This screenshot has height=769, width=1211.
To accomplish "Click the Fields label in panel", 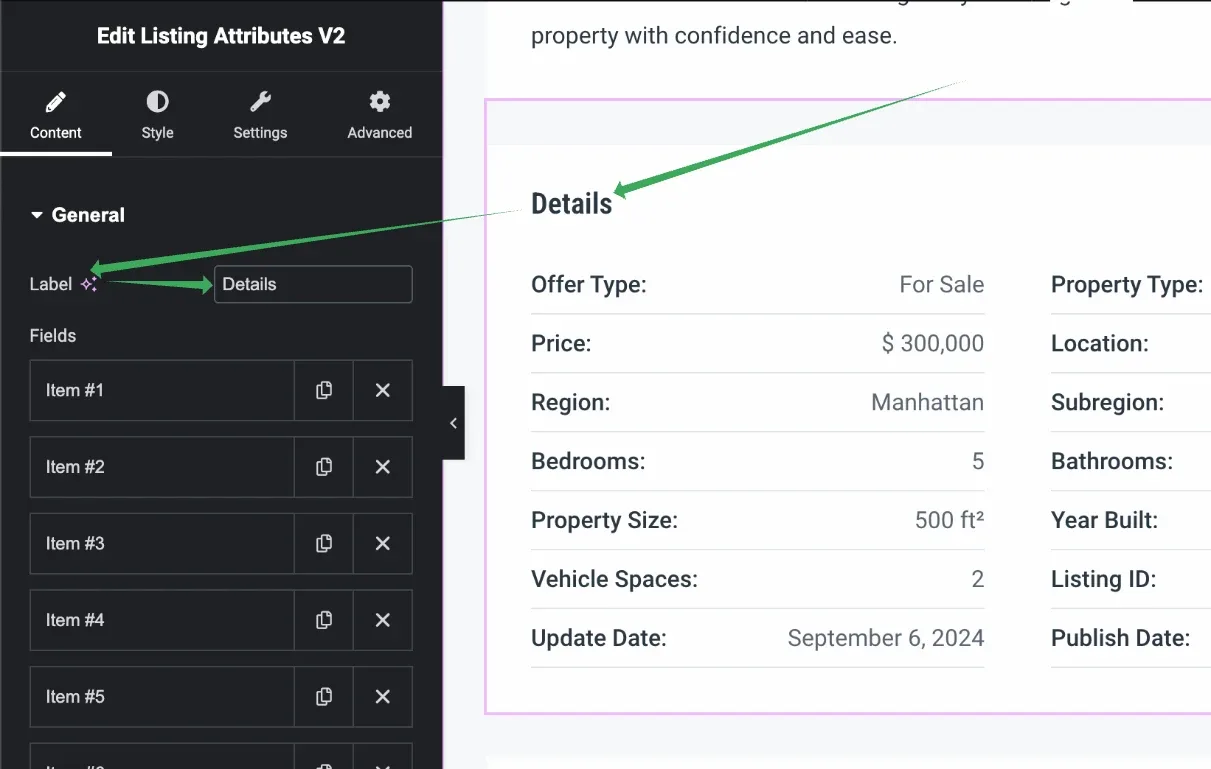I will 53,336.
